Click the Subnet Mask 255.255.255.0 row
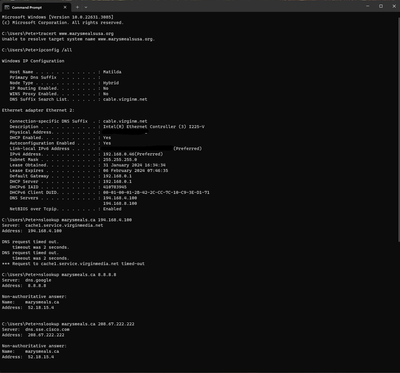The image size is (400, 373). click(x=73, y=160)
